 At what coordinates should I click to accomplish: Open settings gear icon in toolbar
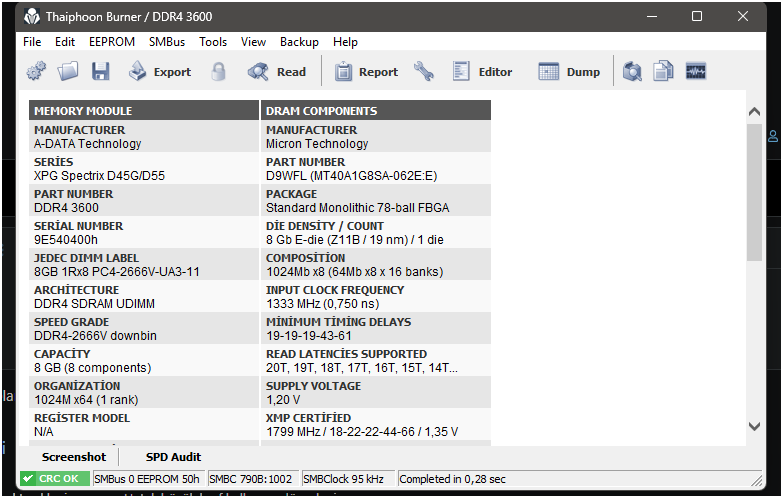pyautogui.click(x=36, y=71)
